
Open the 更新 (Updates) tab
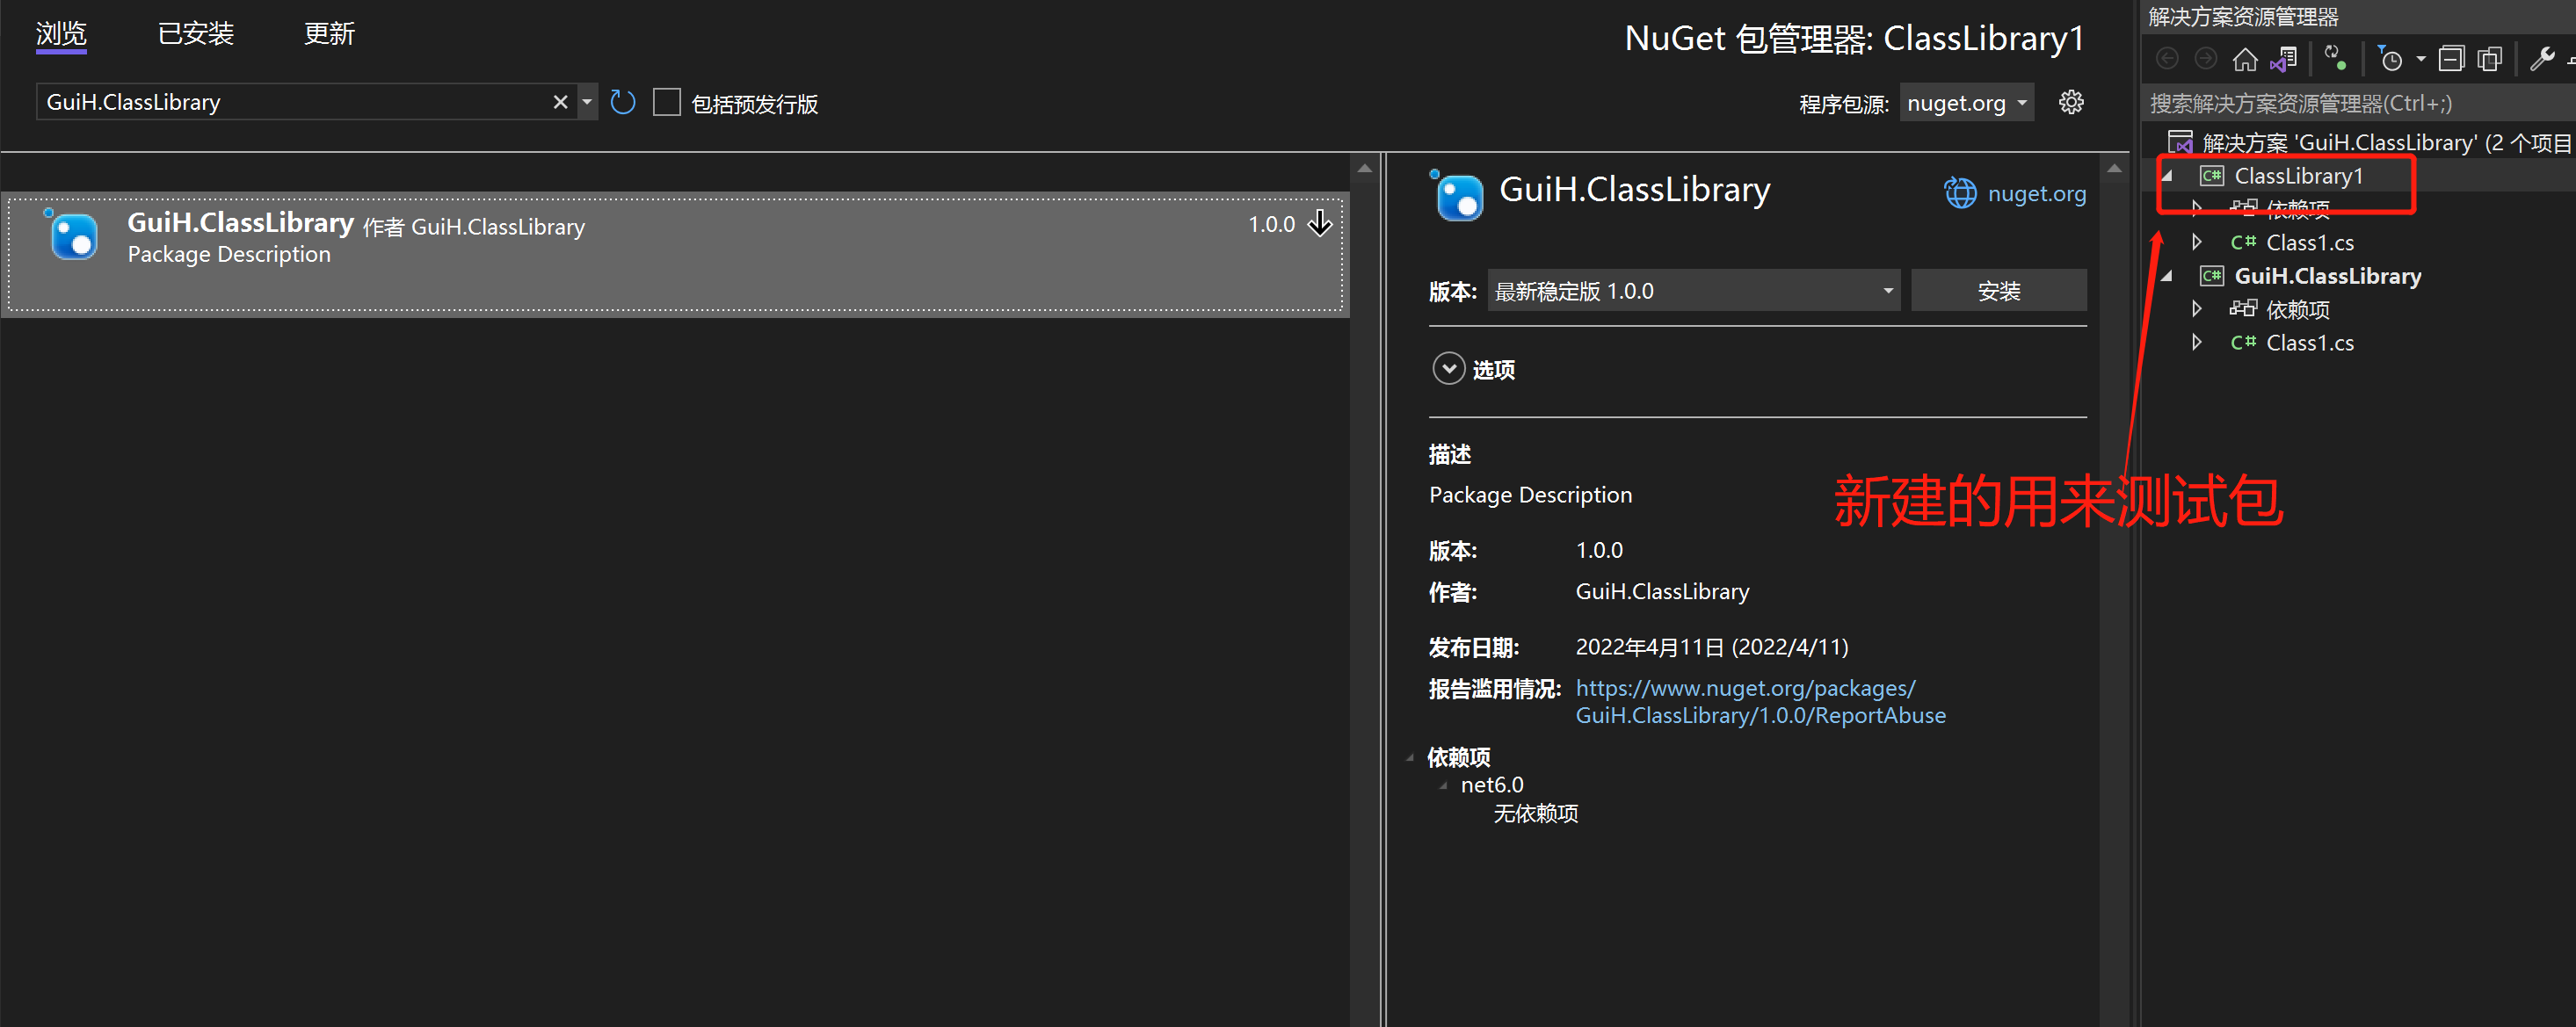click(x=329, y=33)
